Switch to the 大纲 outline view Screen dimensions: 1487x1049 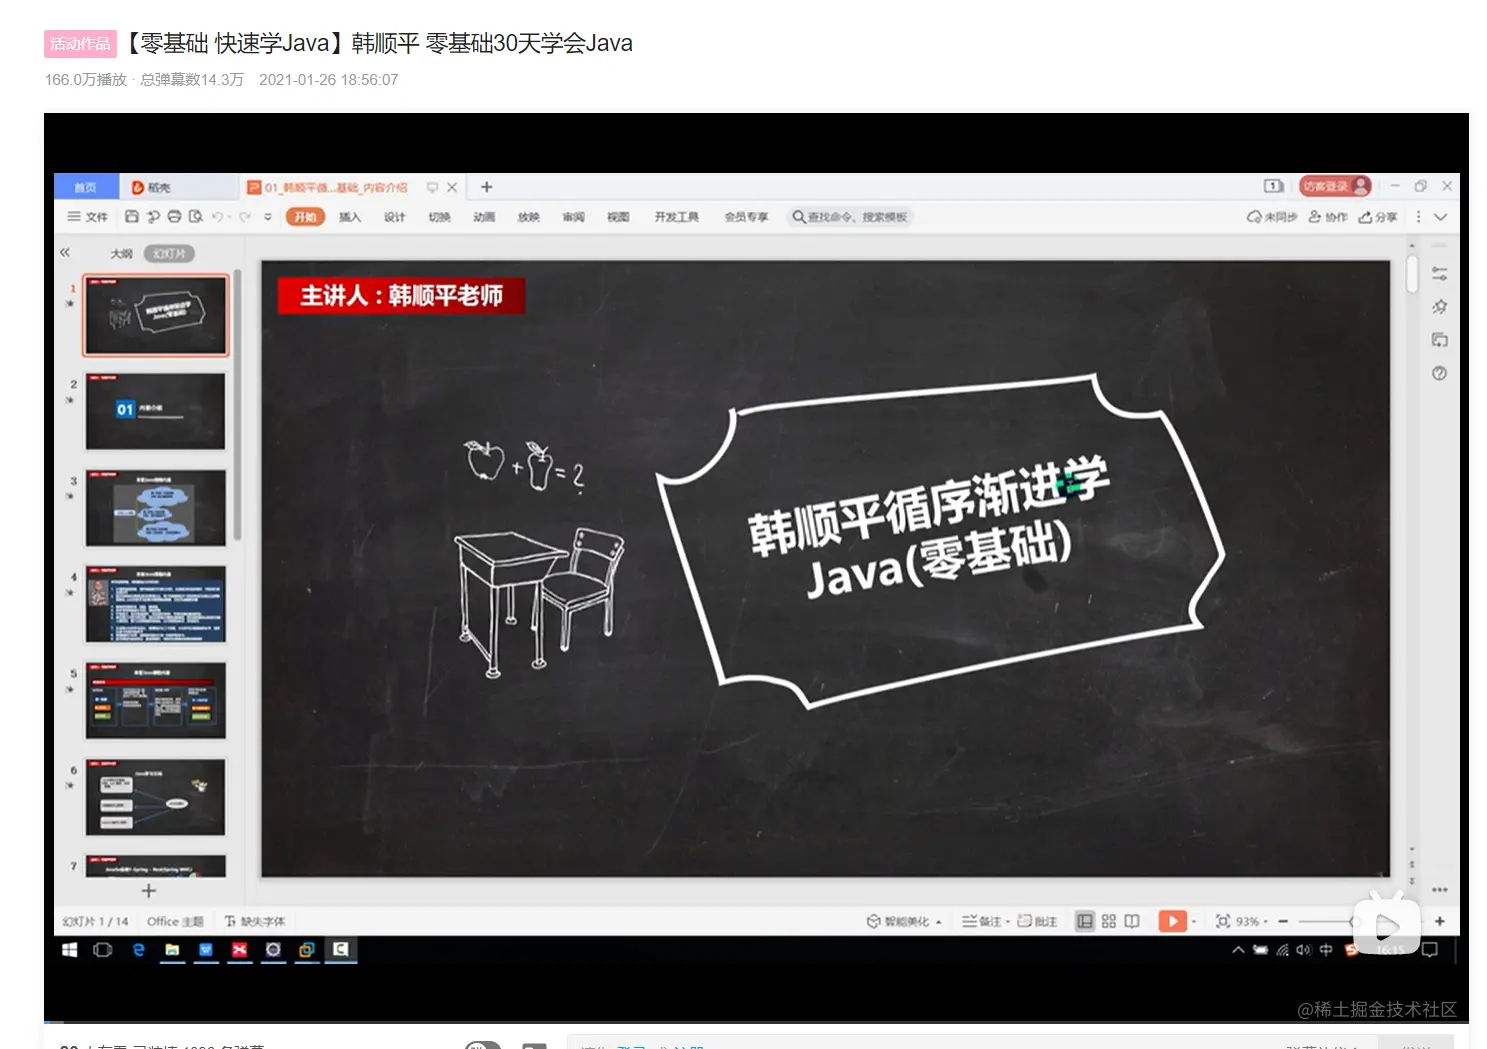coord(121,254)
